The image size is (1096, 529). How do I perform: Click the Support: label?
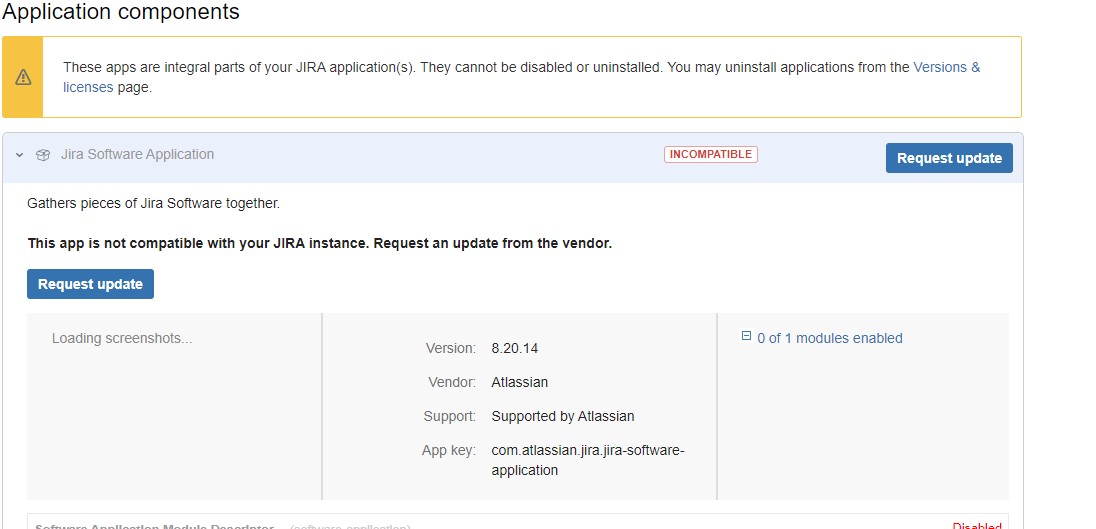pos(449,416)
